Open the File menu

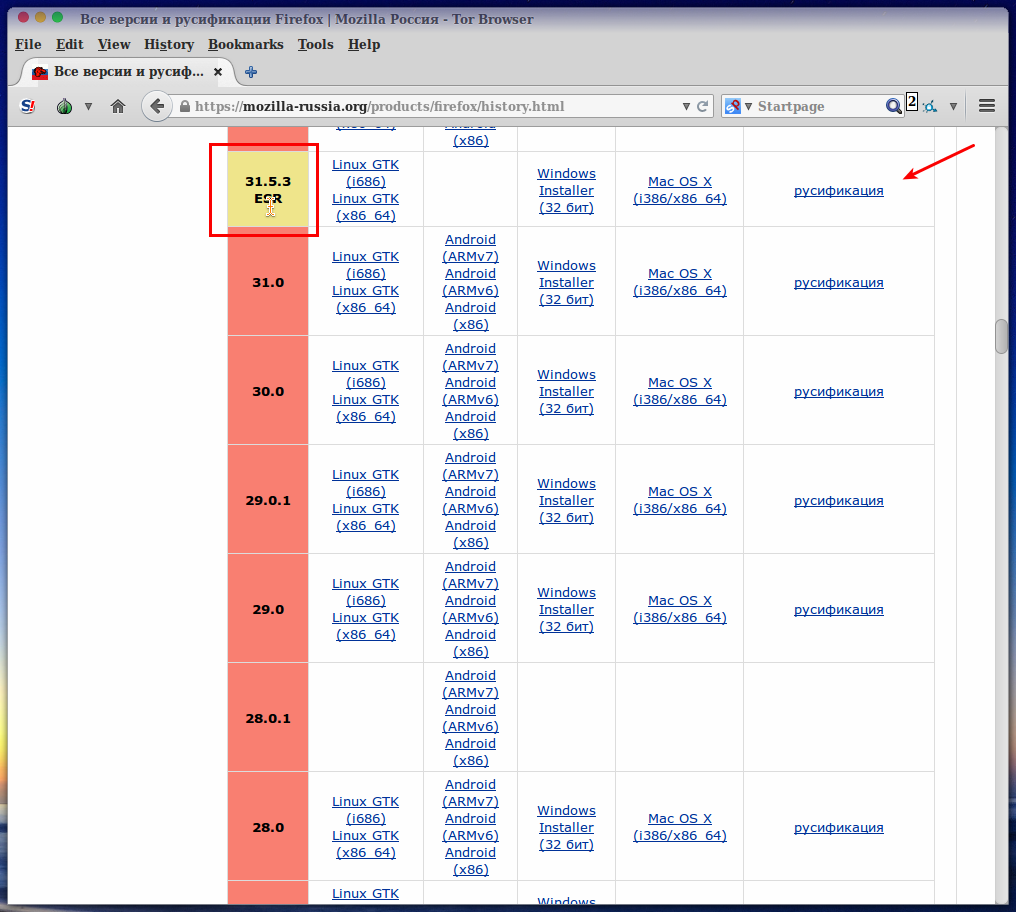[x=28, y=44]
